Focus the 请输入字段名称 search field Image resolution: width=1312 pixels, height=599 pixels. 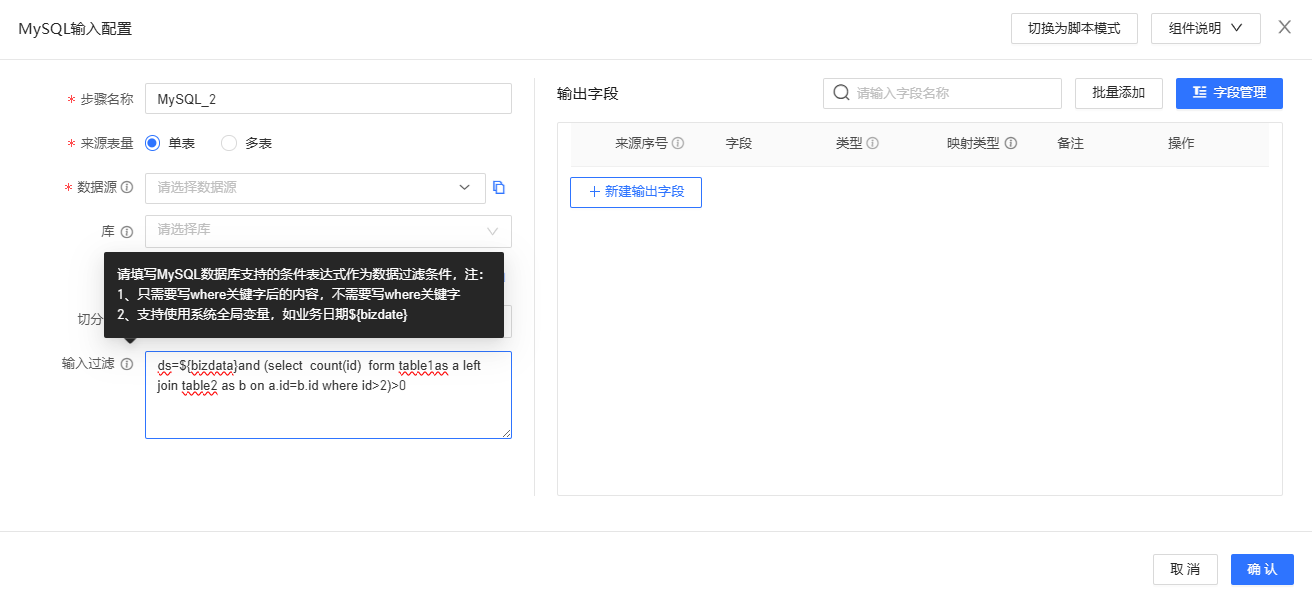click(x=942, y=93)
